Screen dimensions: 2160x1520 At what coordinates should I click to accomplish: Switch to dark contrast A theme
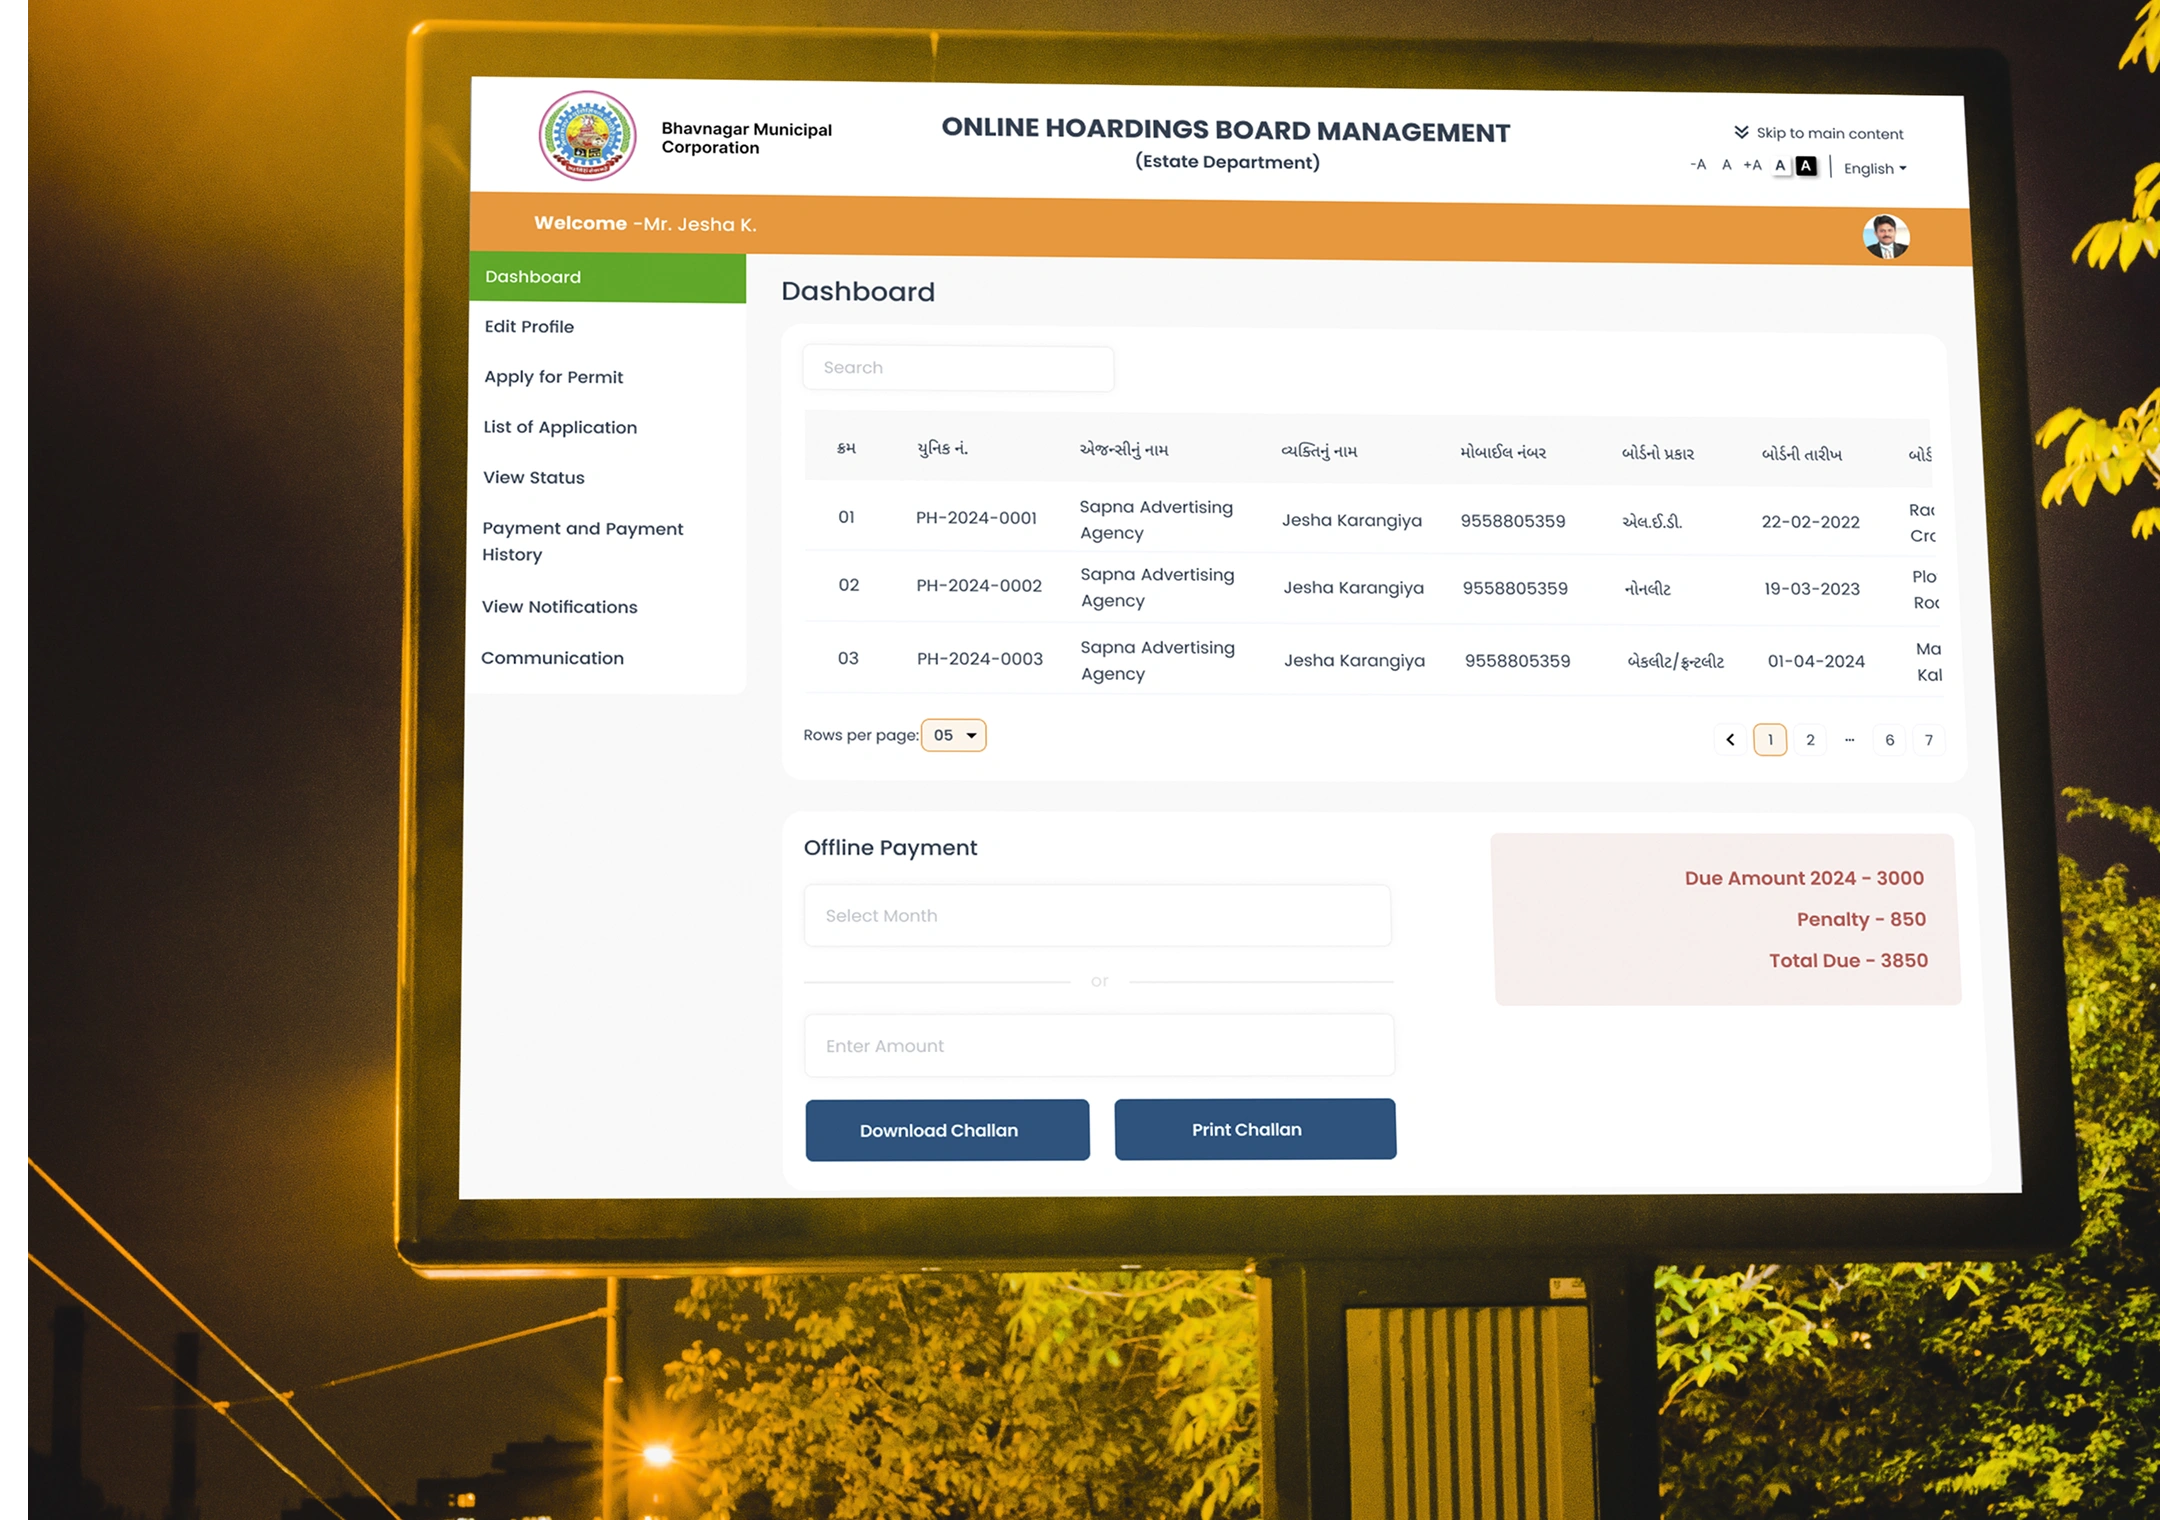tap(1806, 166)
